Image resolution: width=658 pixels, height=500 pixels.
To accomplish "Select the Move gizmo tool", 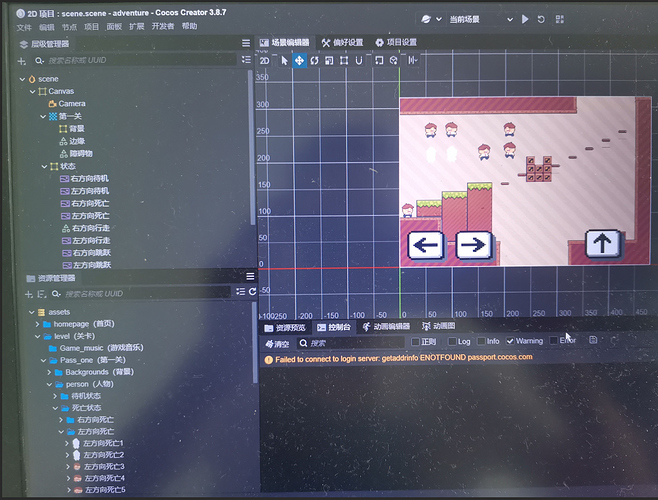I will click(299, 60).
